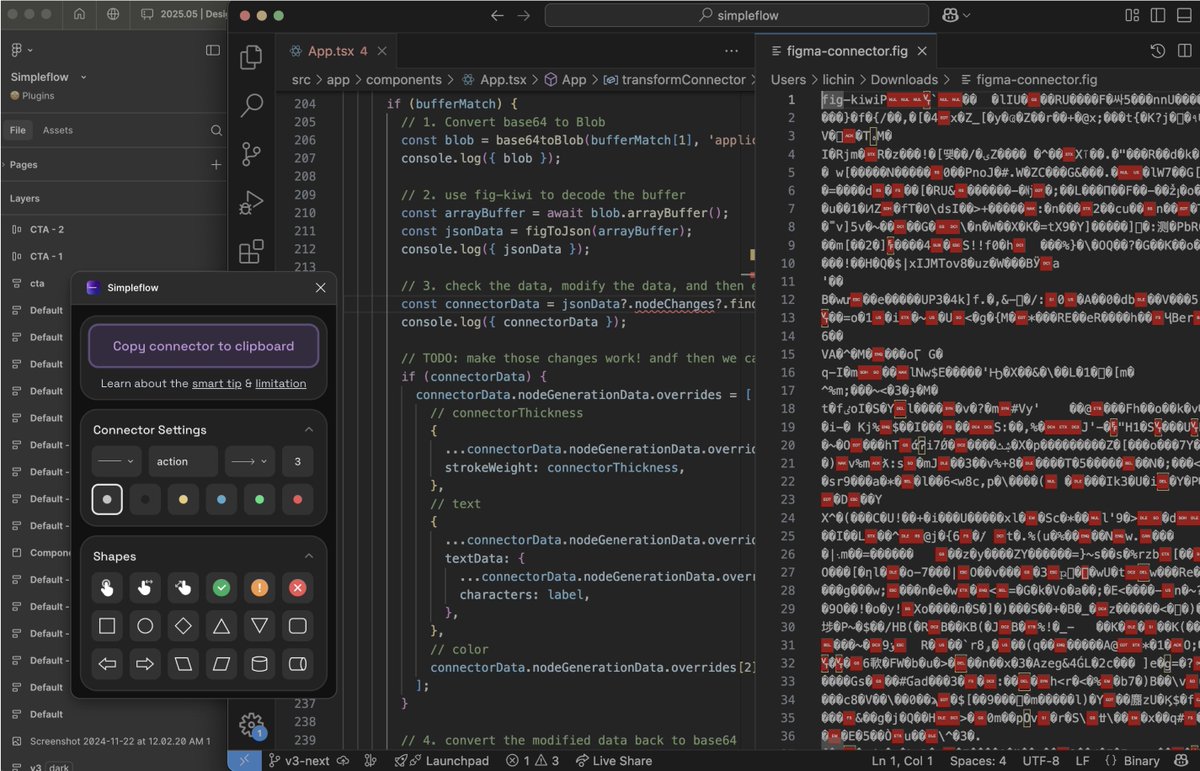1200x771 pixels.
Task: Insert the left arrow shape
Action: coord(107,664)
